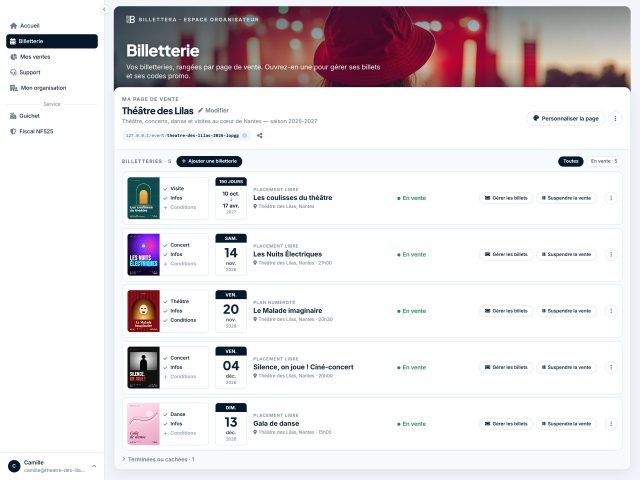Open the three-dot menu next to Personnaliser la page
The image size is (640, 480).
(615, 118)
